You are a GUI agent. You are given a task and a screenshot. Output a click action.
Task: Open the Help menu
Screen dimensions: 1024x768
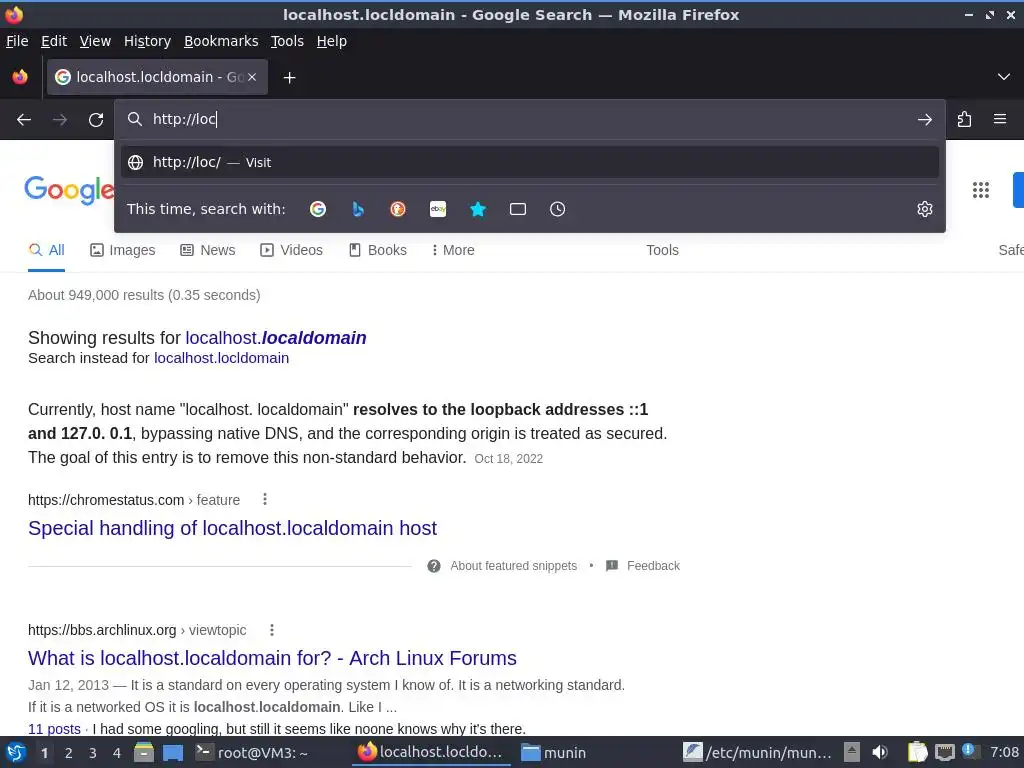[x=332, y=41]
